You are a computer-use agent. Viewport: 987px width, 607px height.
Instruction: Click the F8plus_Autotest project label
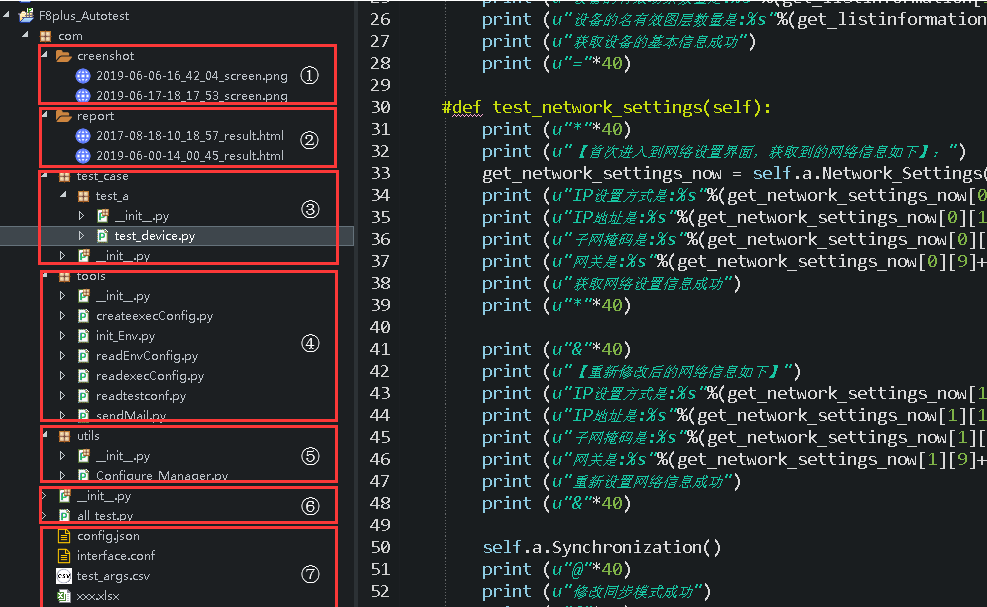click(84, 16)
